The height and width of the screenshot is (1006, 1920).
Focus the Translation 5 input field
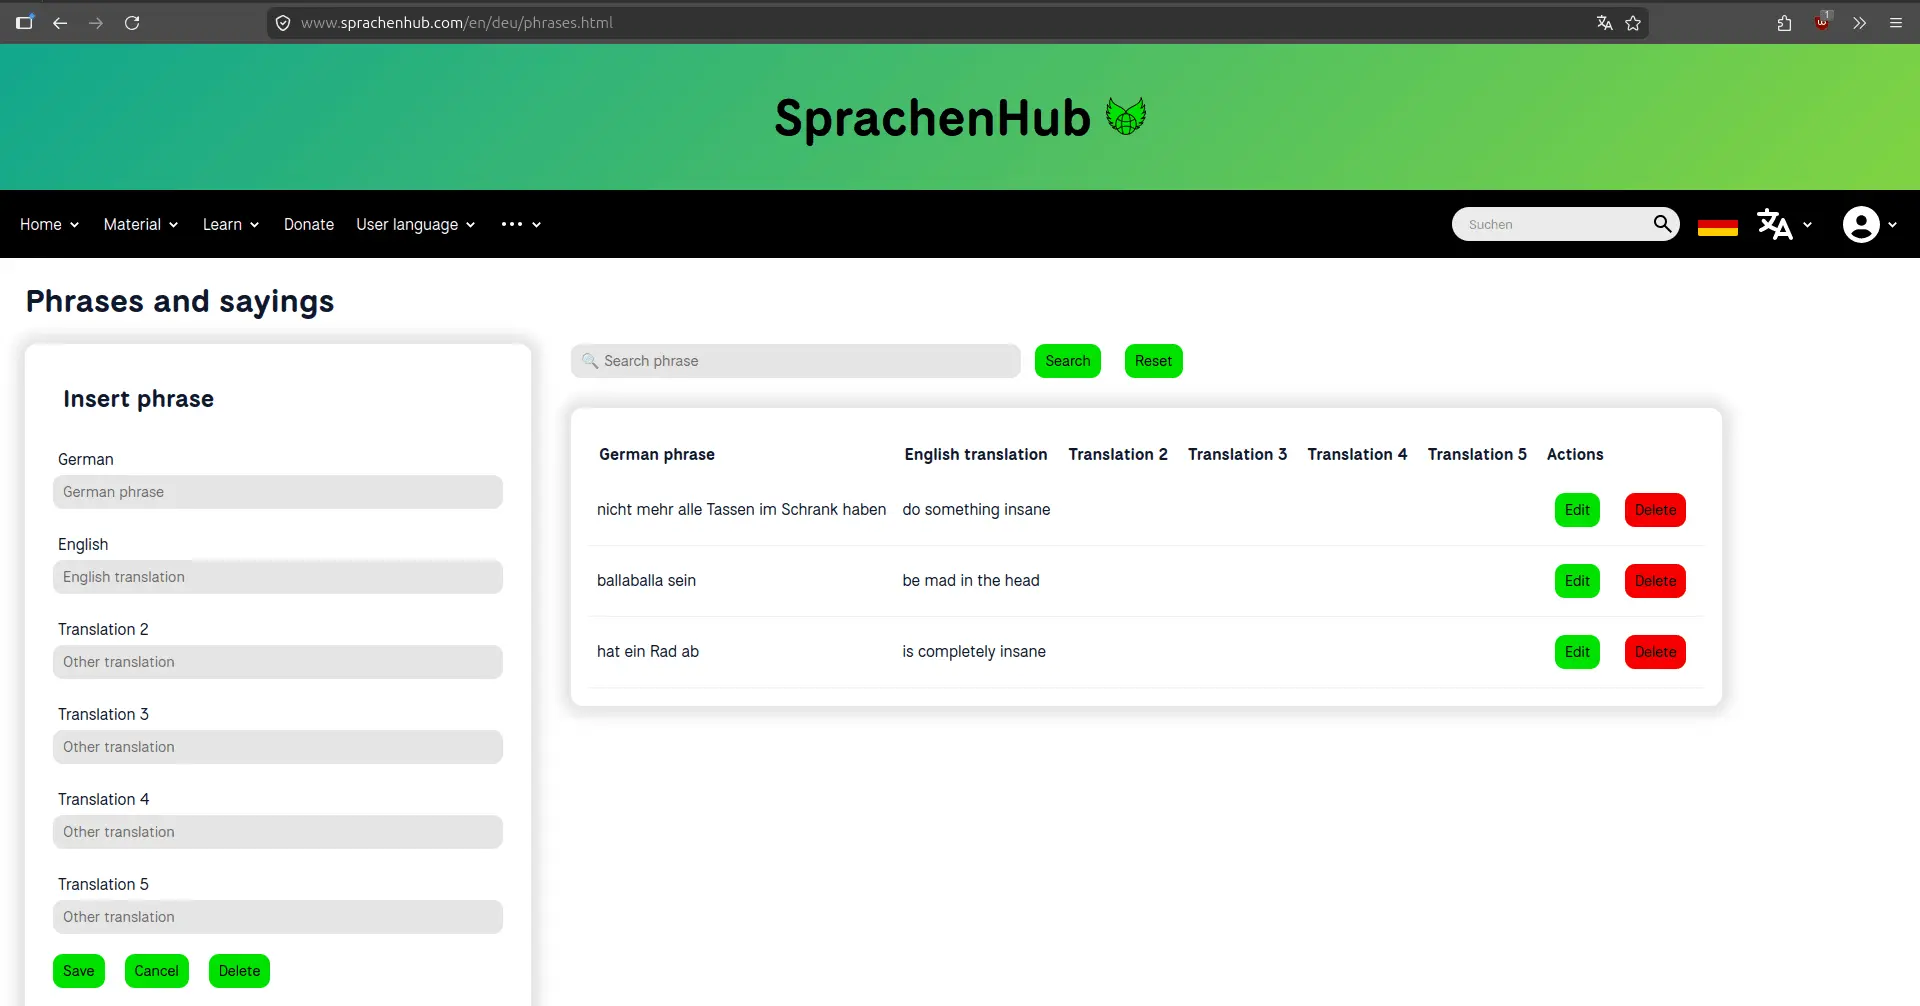pos(278,917)
